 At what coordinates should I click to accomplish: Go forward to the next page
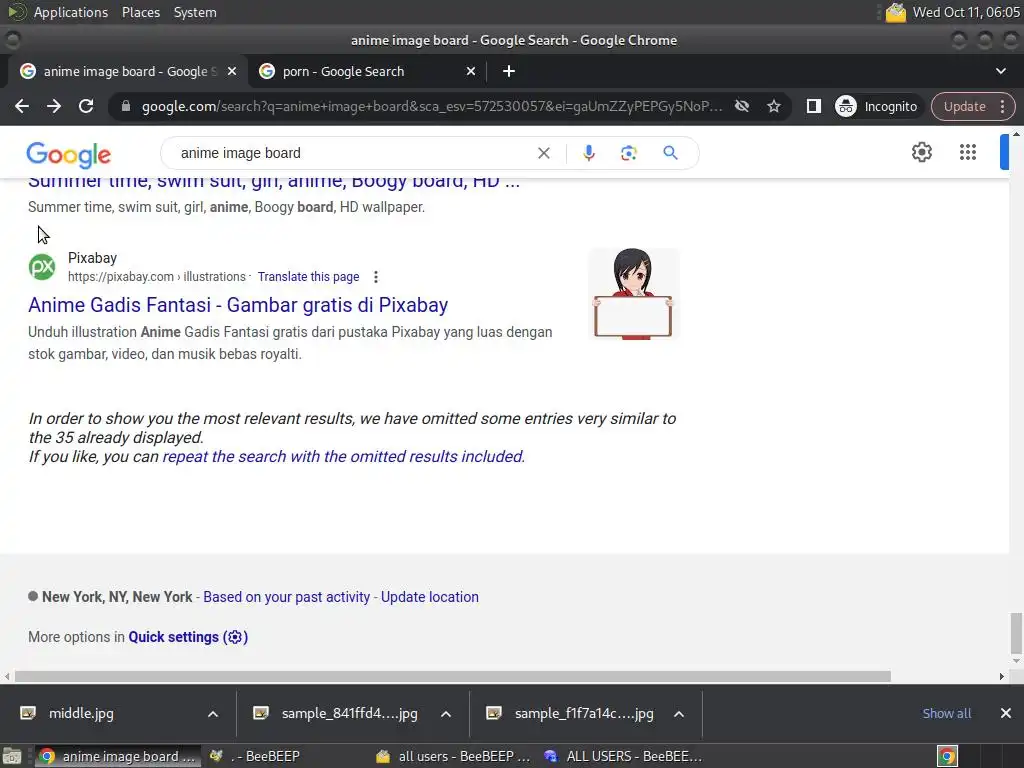click(x=54, y=106)
